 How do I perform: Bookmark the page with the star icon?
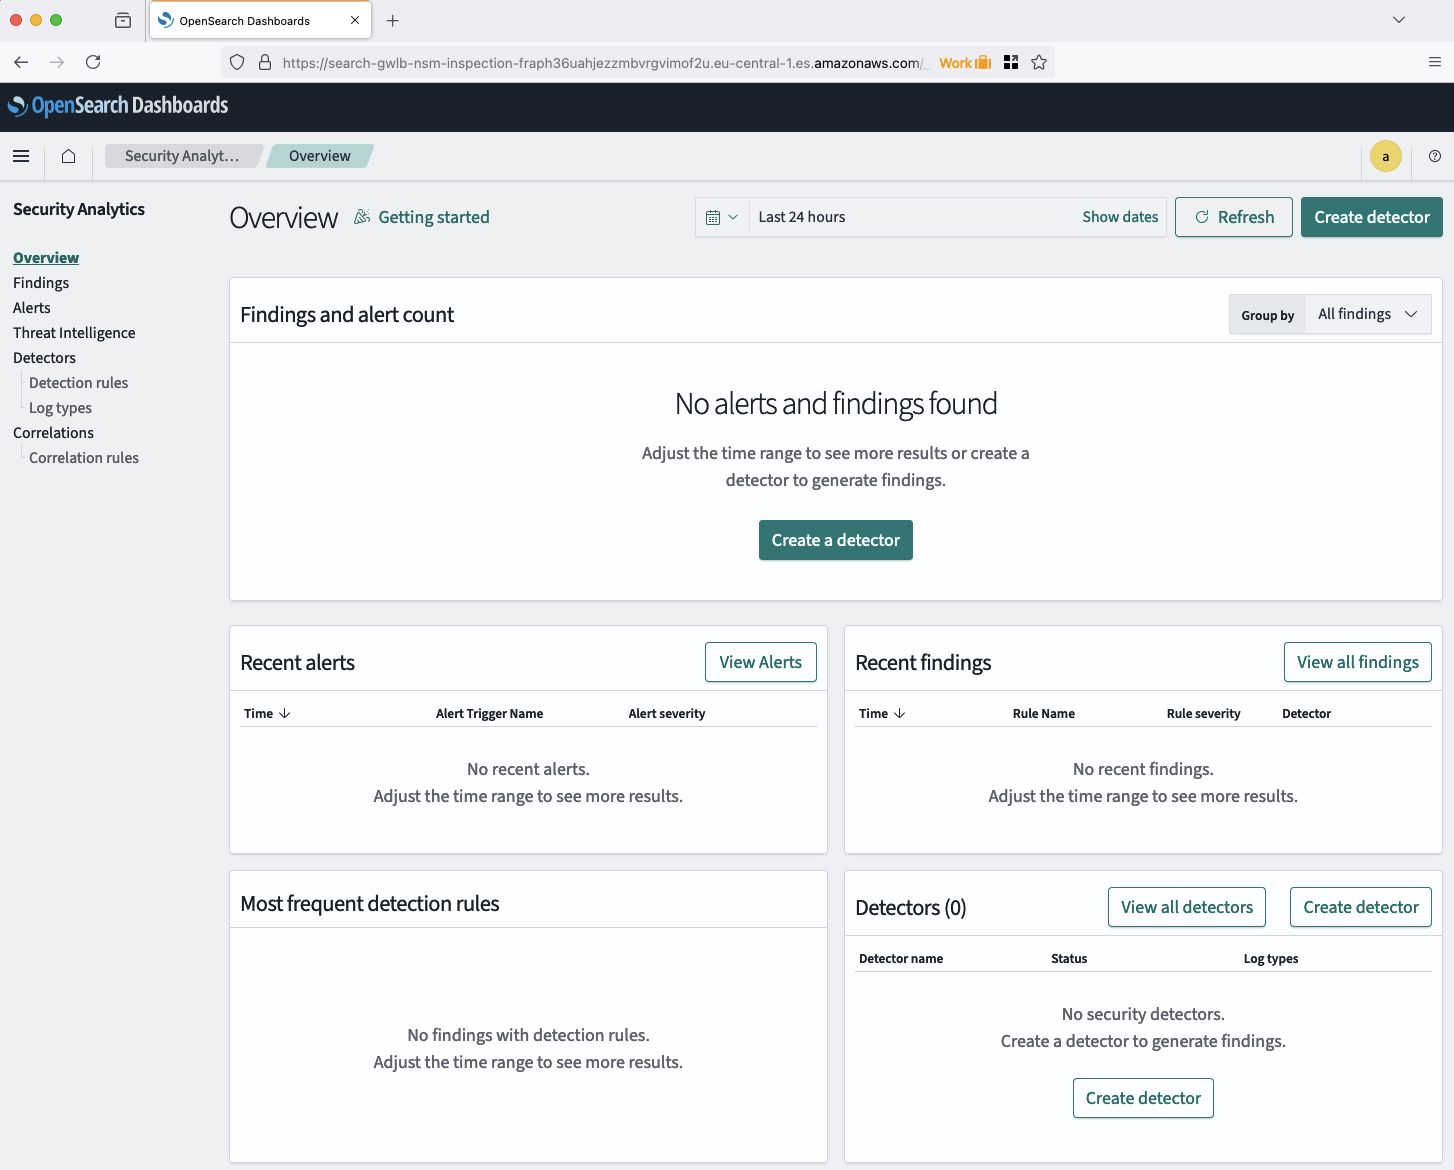tap(1039, 62)
